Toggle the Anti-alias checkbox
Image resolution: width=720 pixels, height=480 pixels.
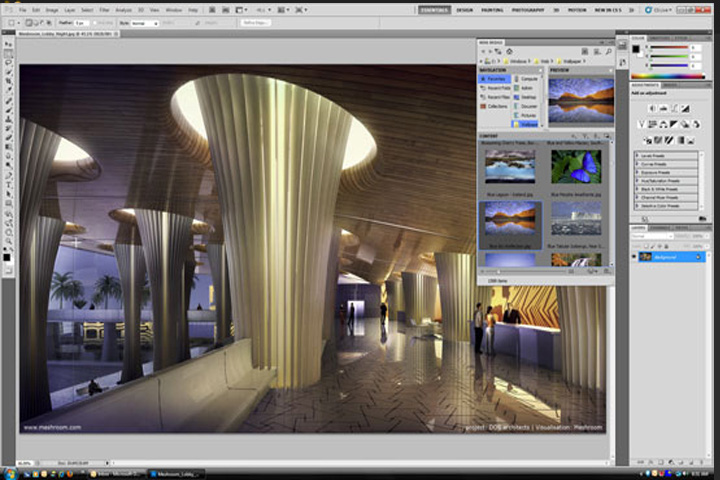(96, 23)
